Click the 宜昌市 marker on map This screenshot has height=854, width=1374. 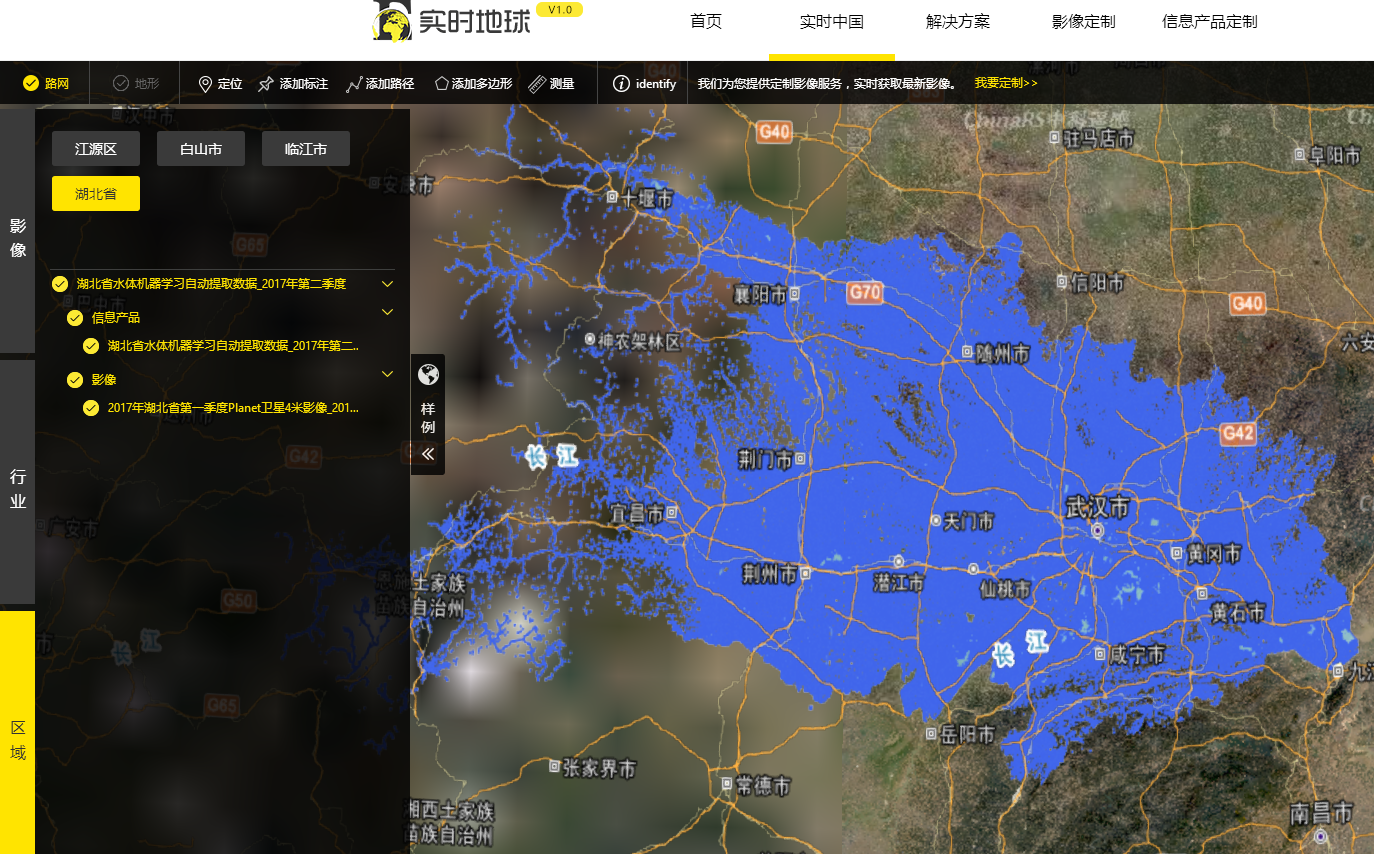[671, 512]
